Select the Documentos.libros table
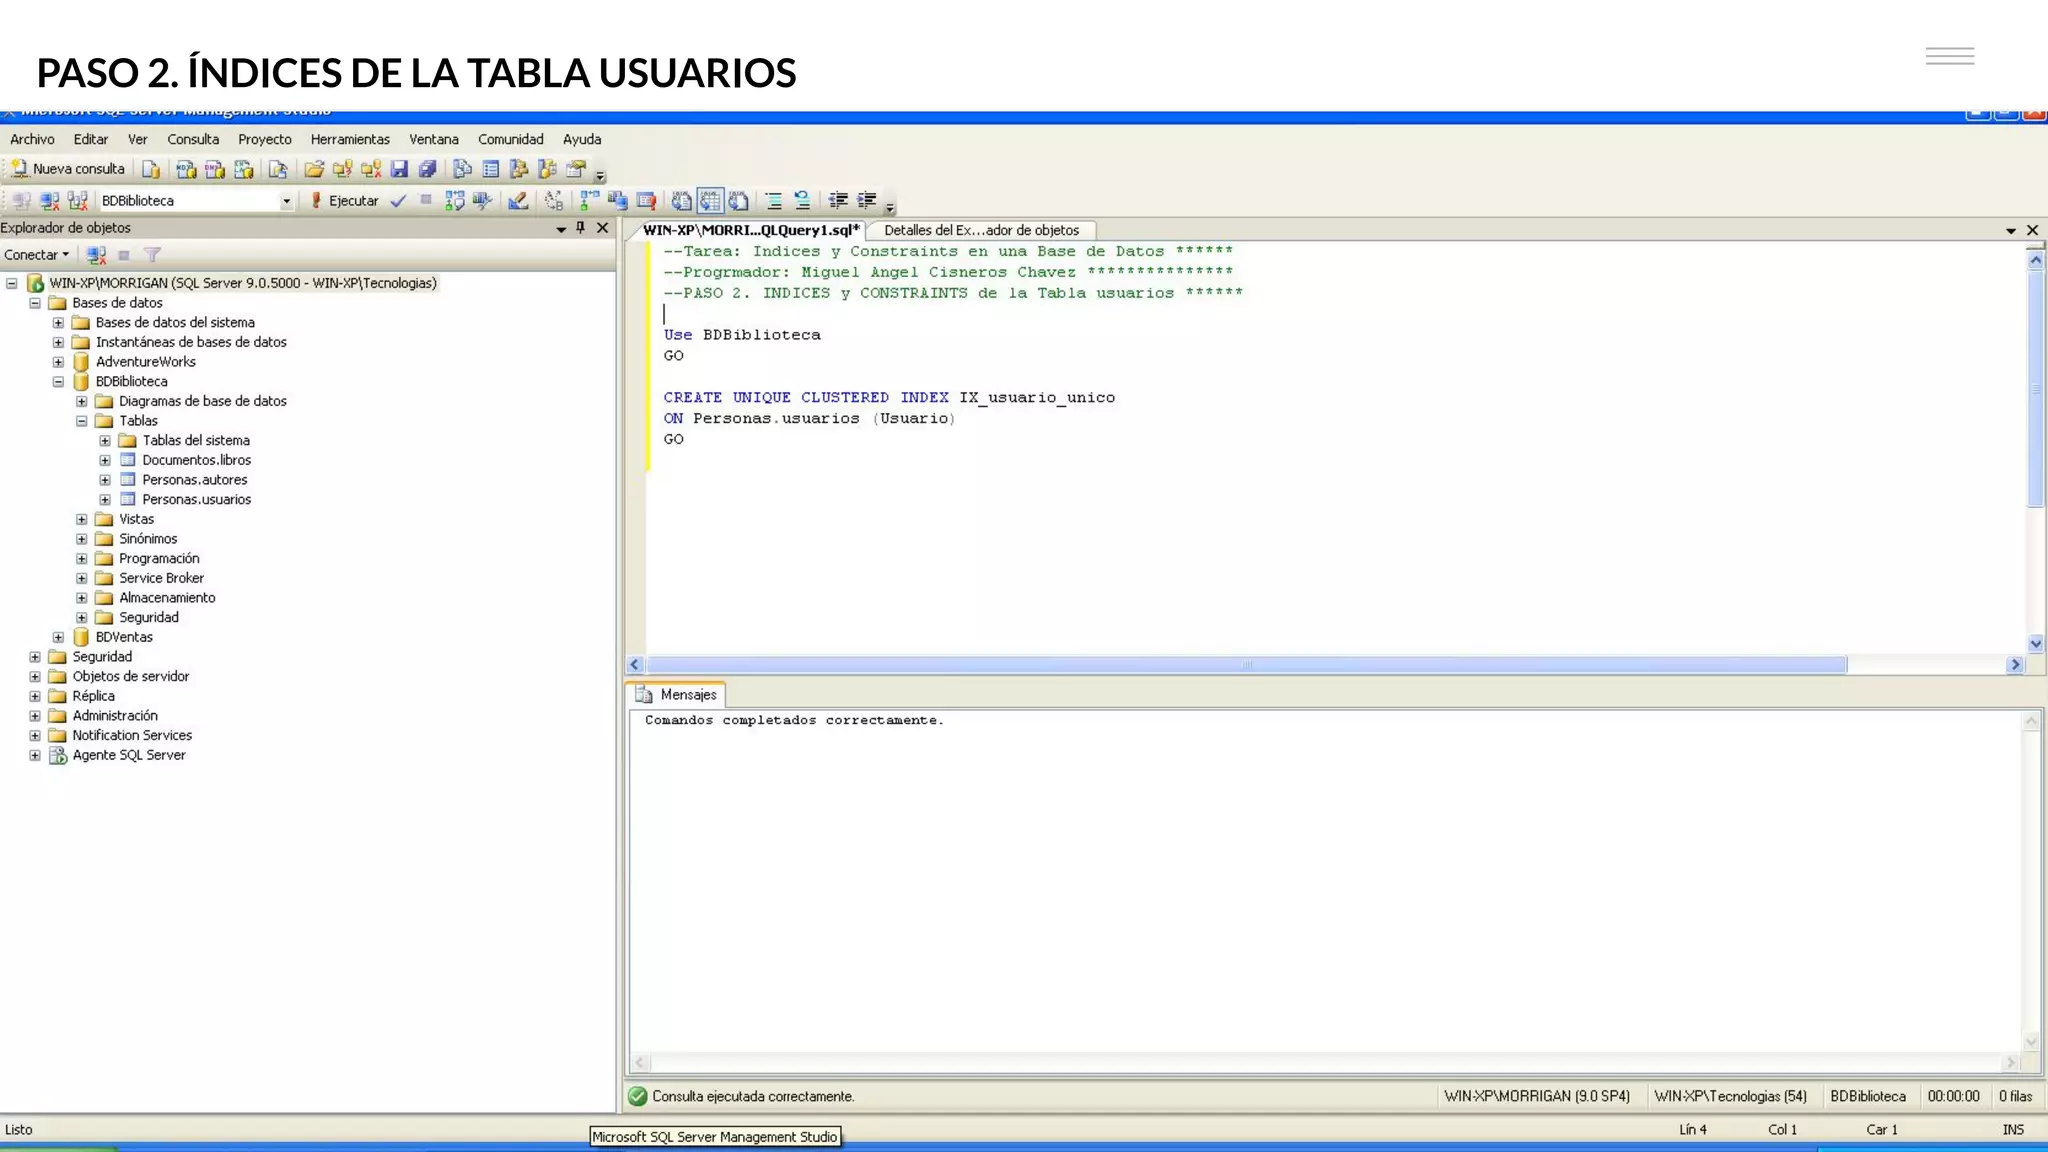 tap(196, 460)
